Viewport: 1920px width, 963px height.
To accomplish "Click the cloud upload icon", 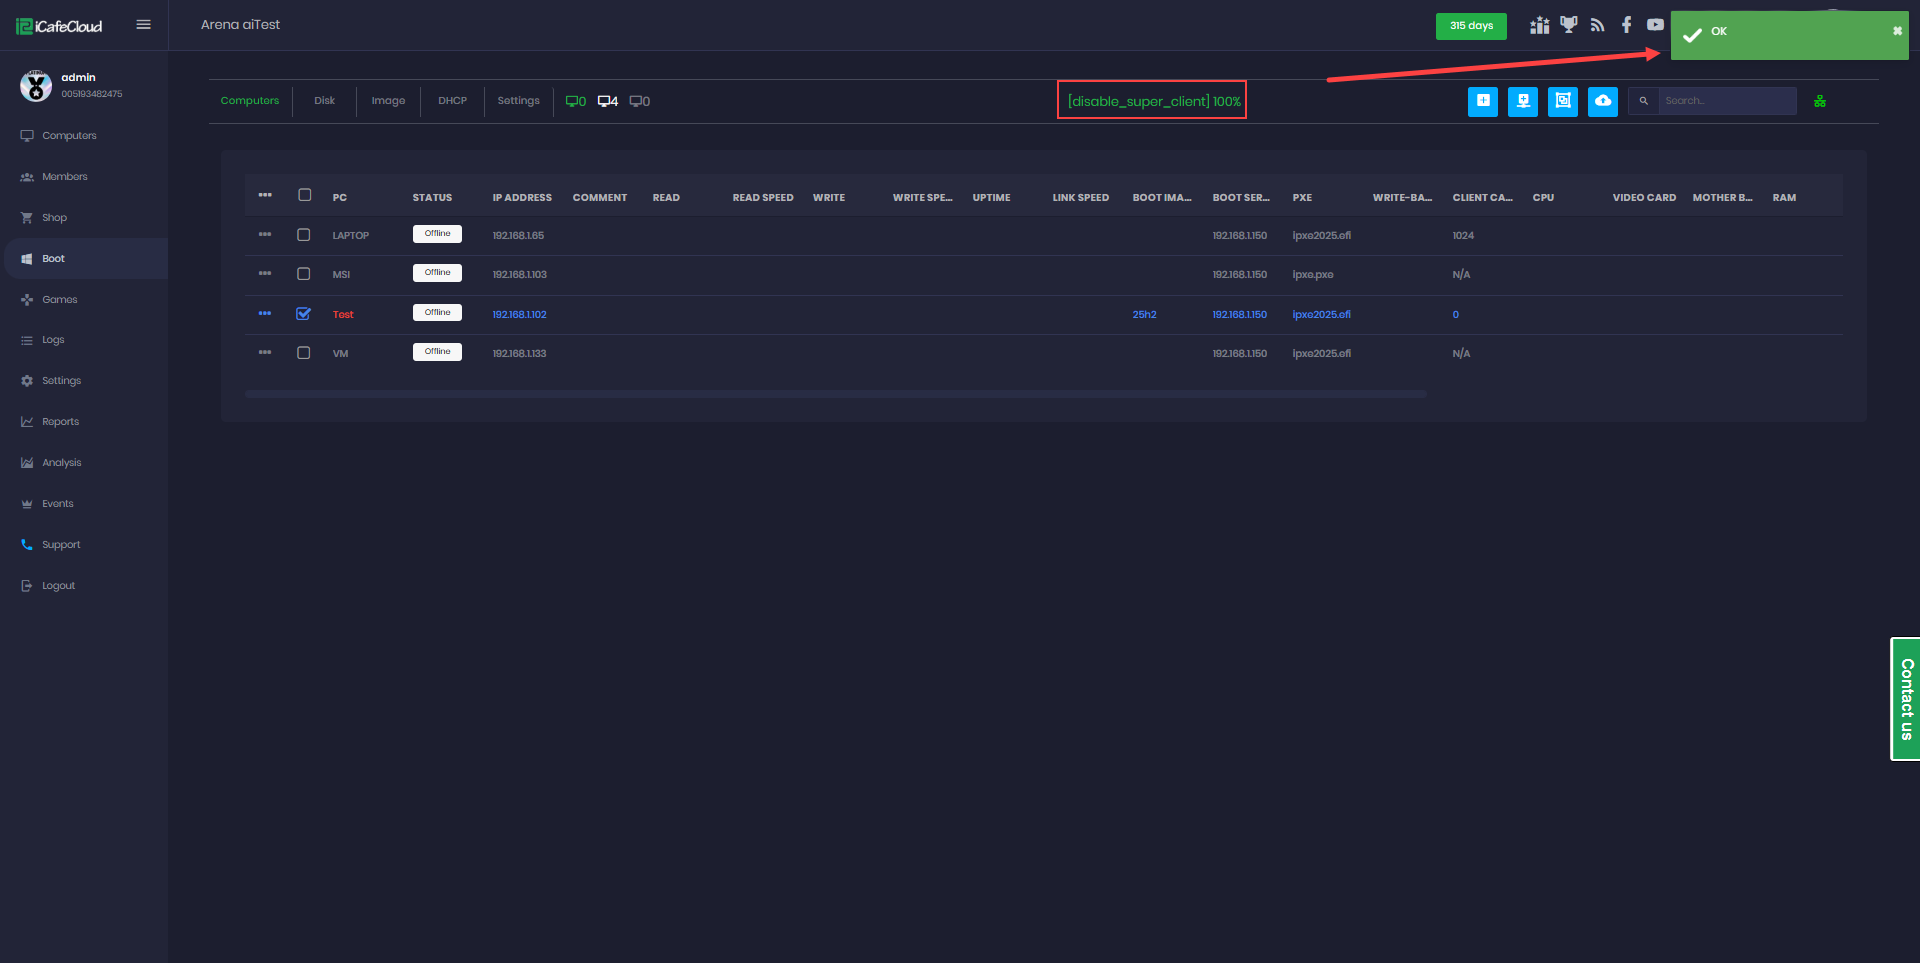I will tap(1603, 101).
